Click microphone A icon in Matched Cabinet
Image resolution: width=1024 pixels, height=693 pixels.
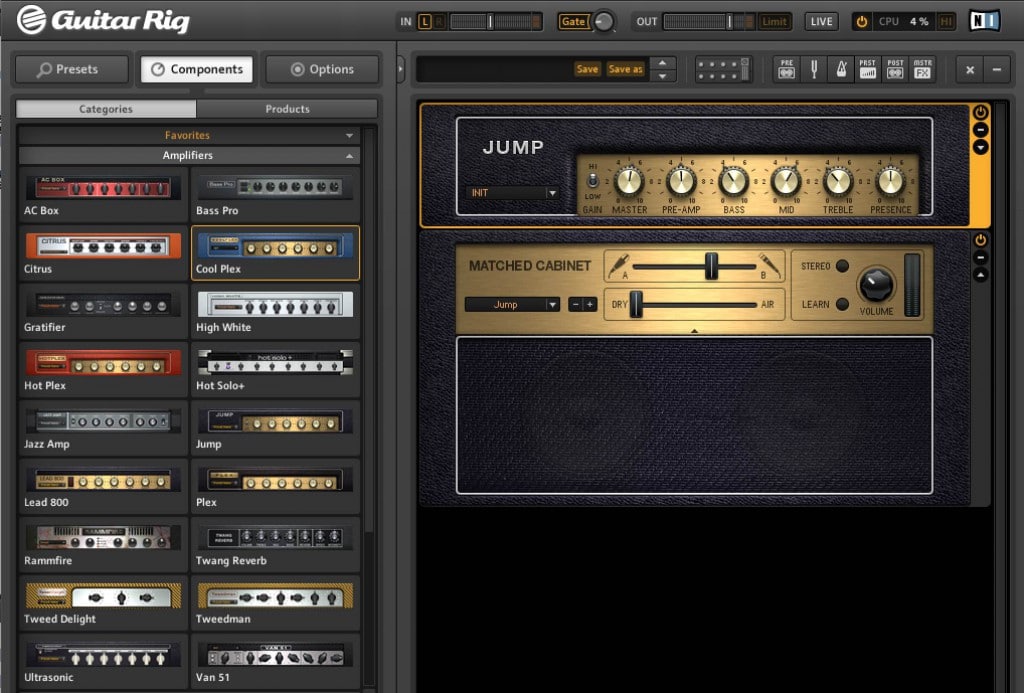[x=618, y=266]
